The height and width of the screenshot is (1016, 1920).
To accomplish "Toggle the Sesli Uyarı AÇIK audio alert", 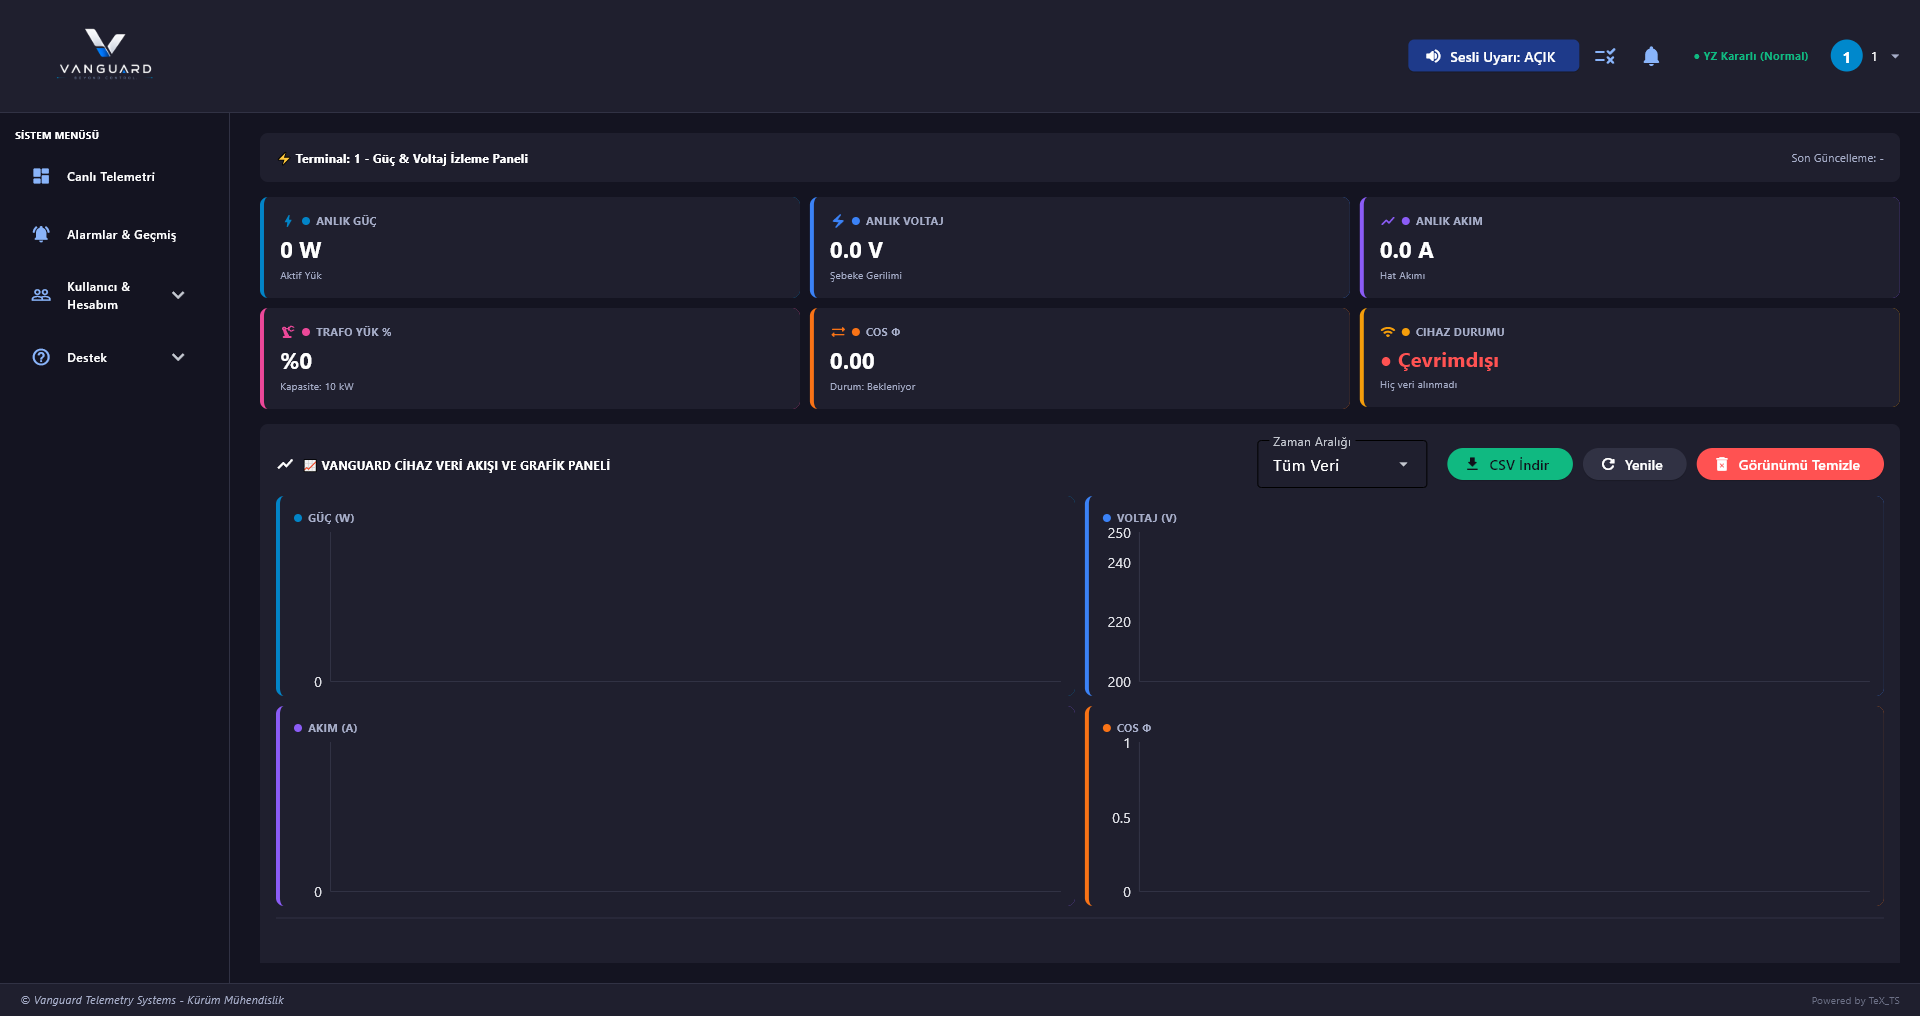I will pyautogui.click(x=1493, y=56).
